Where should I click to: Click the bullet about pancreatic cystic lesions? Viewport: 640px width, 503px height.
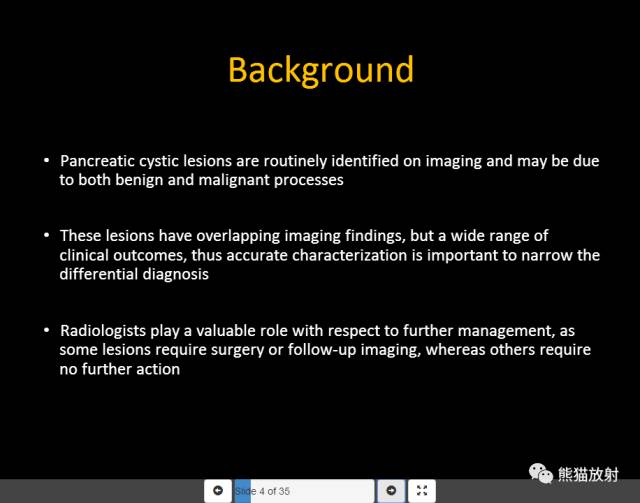tap(329, 170)
